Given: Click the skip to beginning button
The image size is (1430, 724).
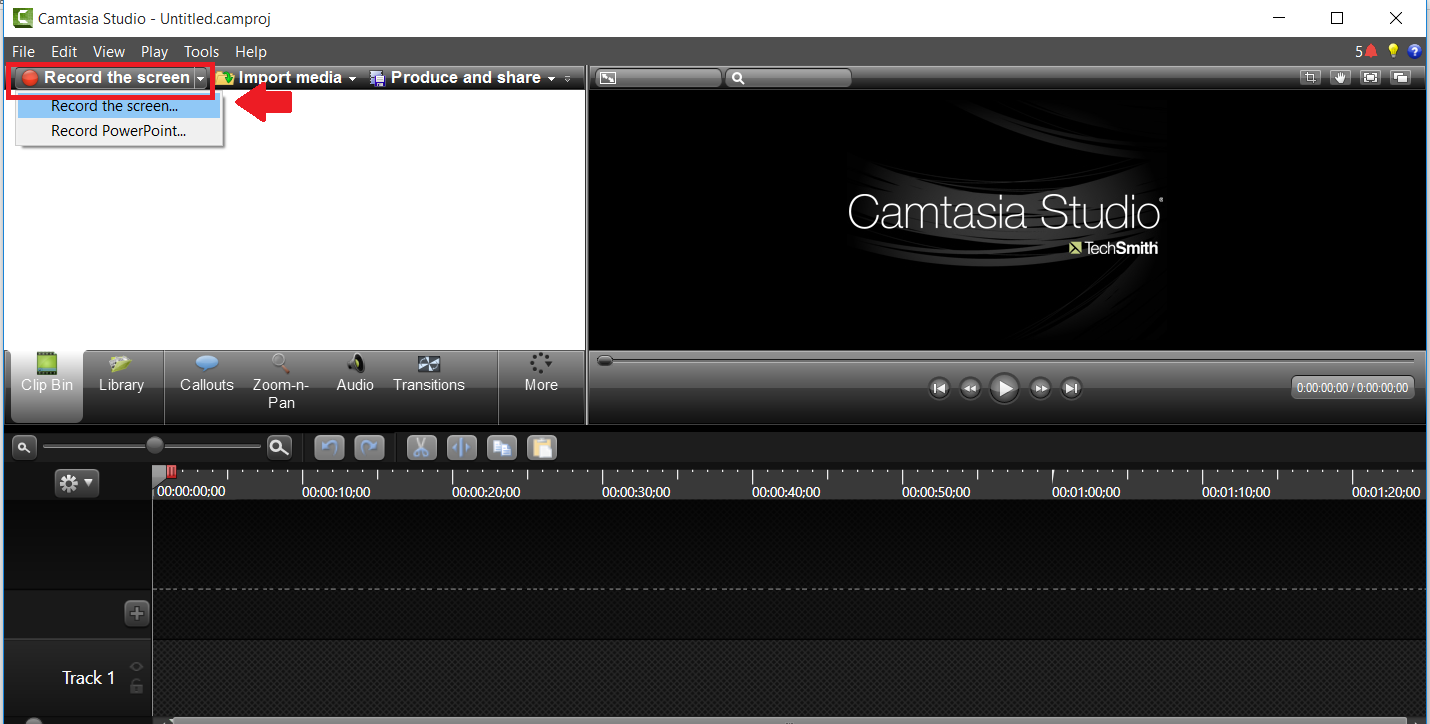Looking at the screenshot, I should tap(938, 388).
